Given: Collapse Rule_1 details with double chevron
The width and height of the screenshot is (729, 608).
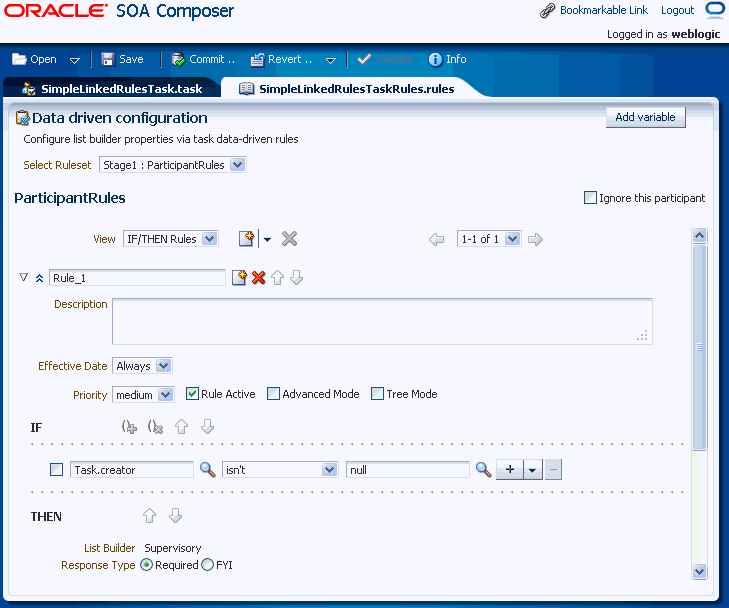Looking at the screenshot, I should click(x=40, y=278).
